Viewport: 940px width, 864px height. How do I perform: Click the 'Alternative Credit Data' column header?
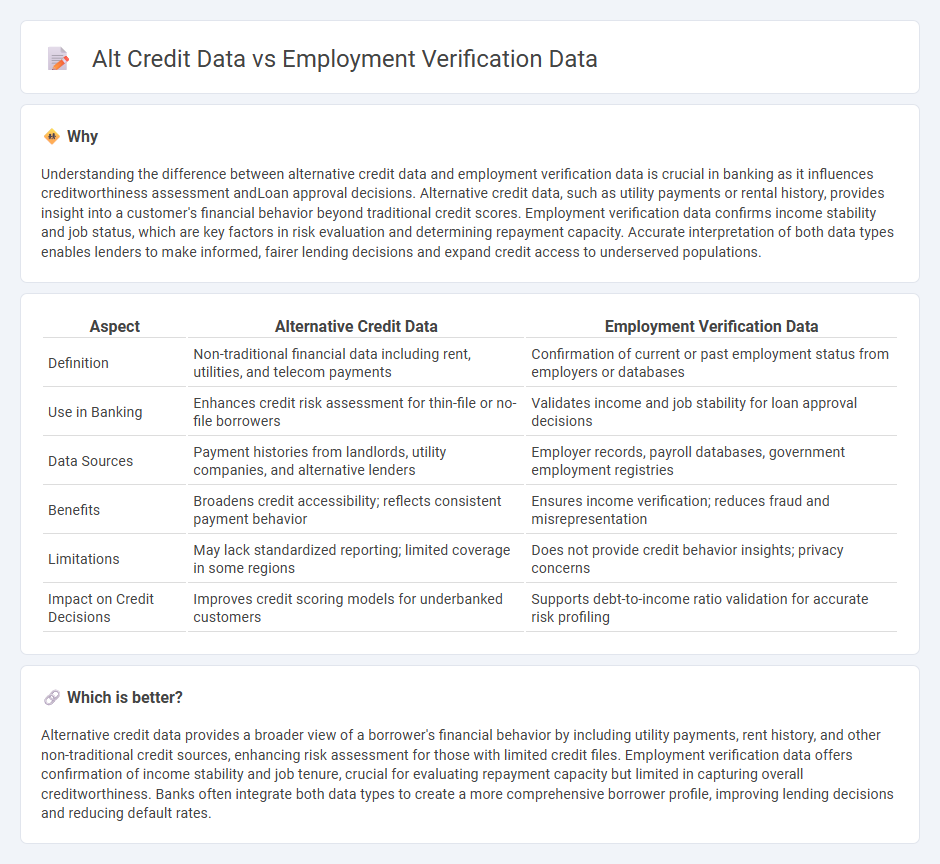pyautogui.click(x=356, y=326)
